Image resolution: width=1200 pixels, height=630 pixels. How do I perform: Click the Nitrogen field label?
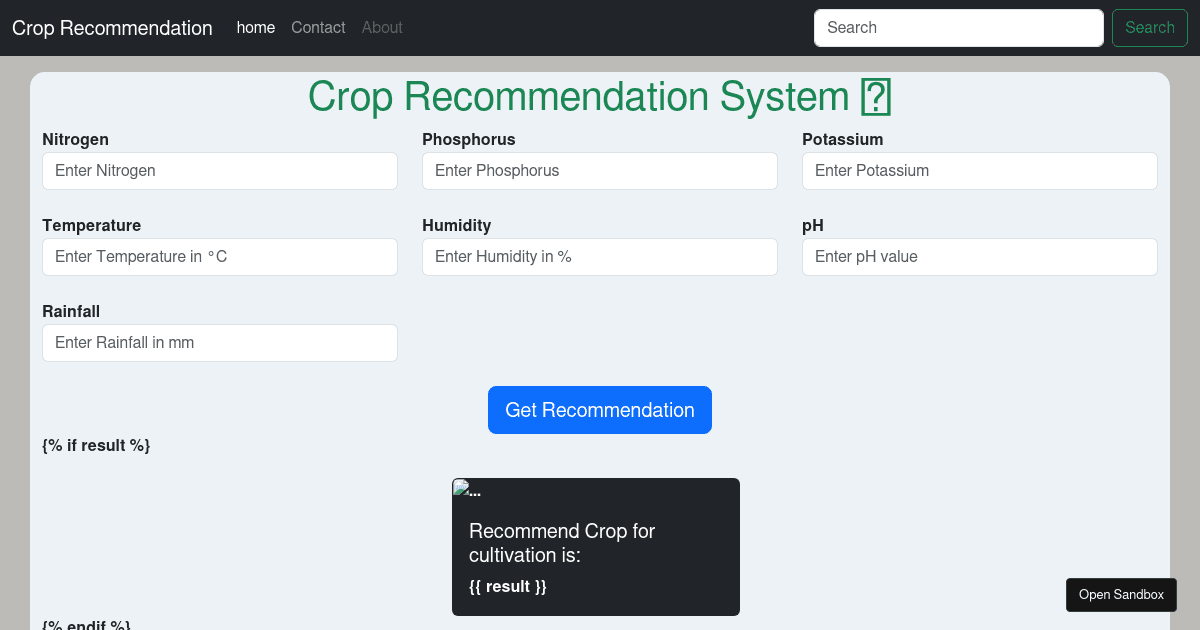tap(75, 139)
